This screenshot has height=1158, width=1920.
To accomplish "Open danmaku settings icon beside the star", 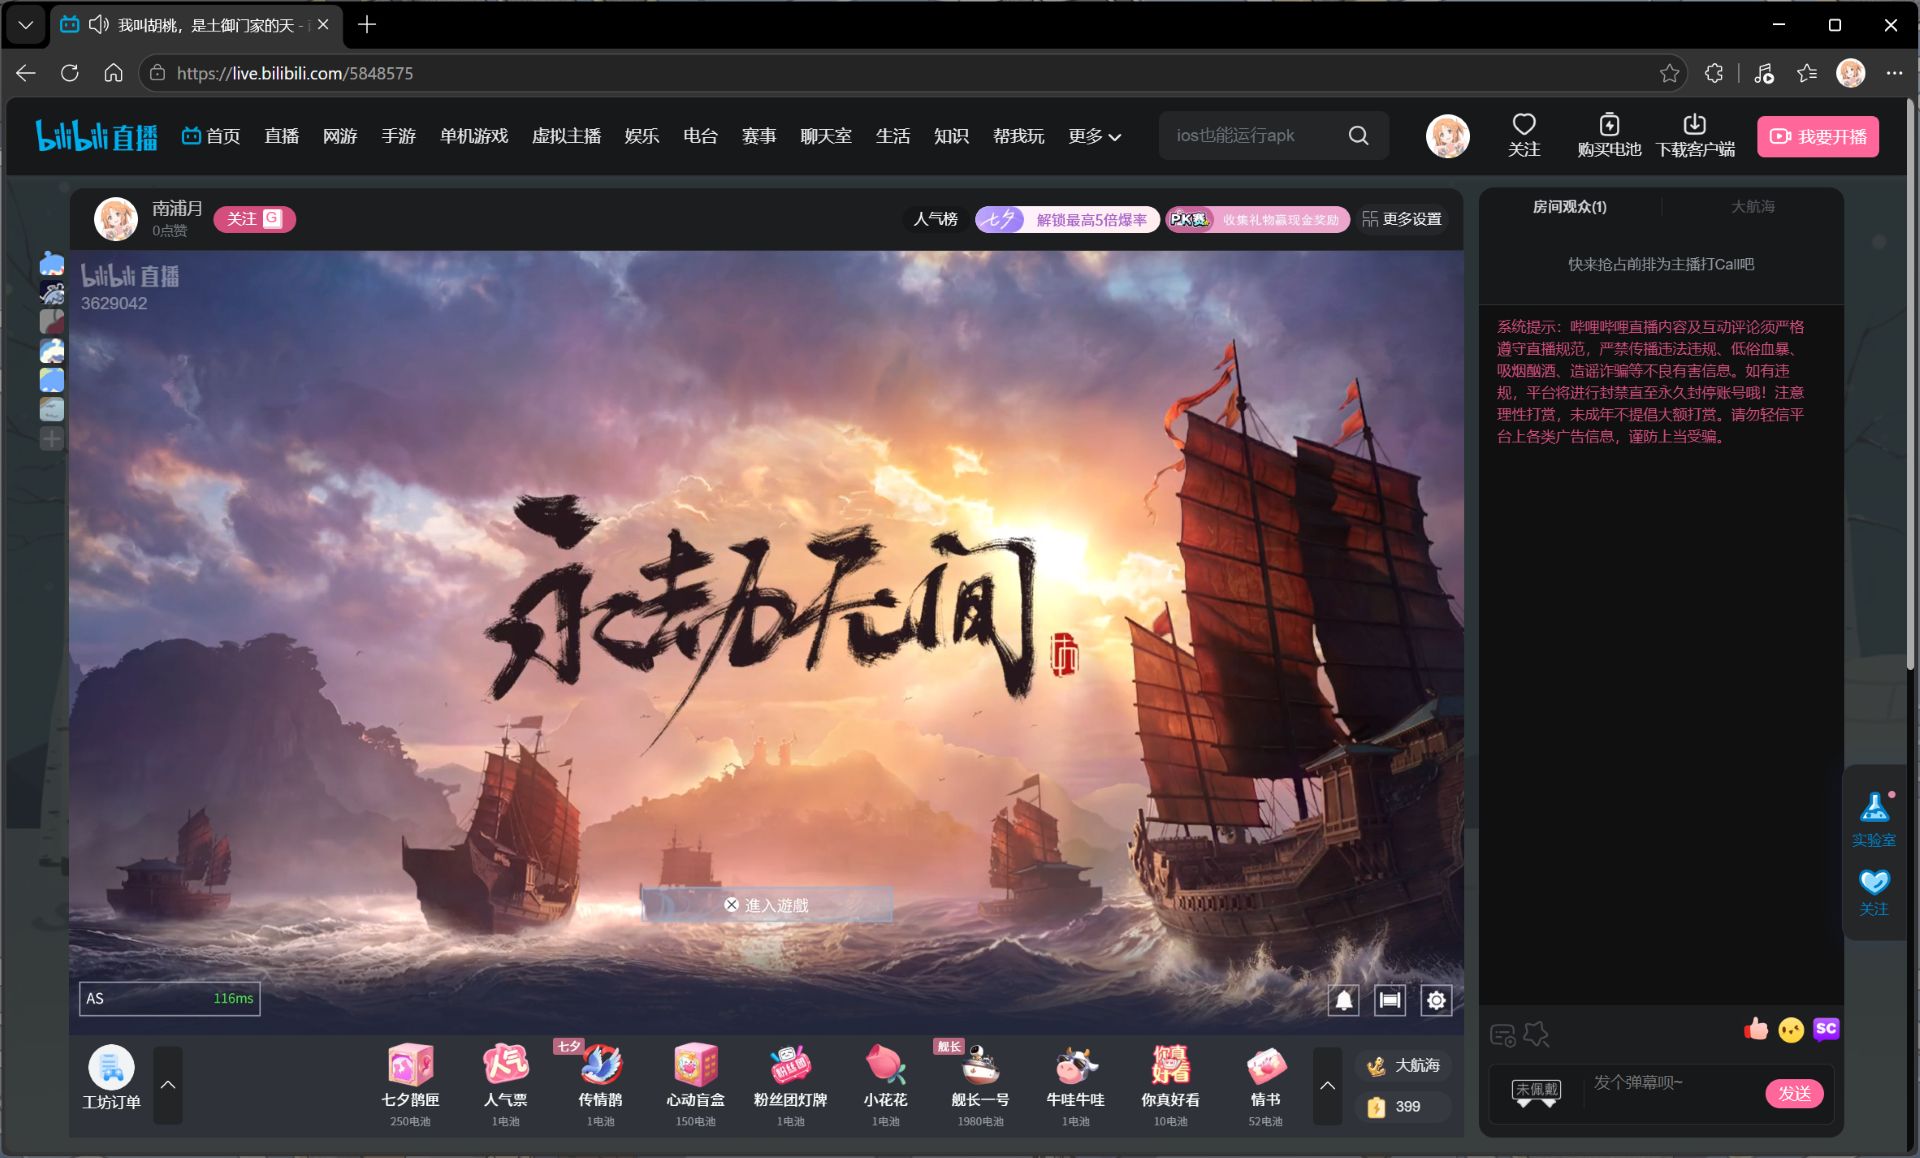I will [1502, 1035].
